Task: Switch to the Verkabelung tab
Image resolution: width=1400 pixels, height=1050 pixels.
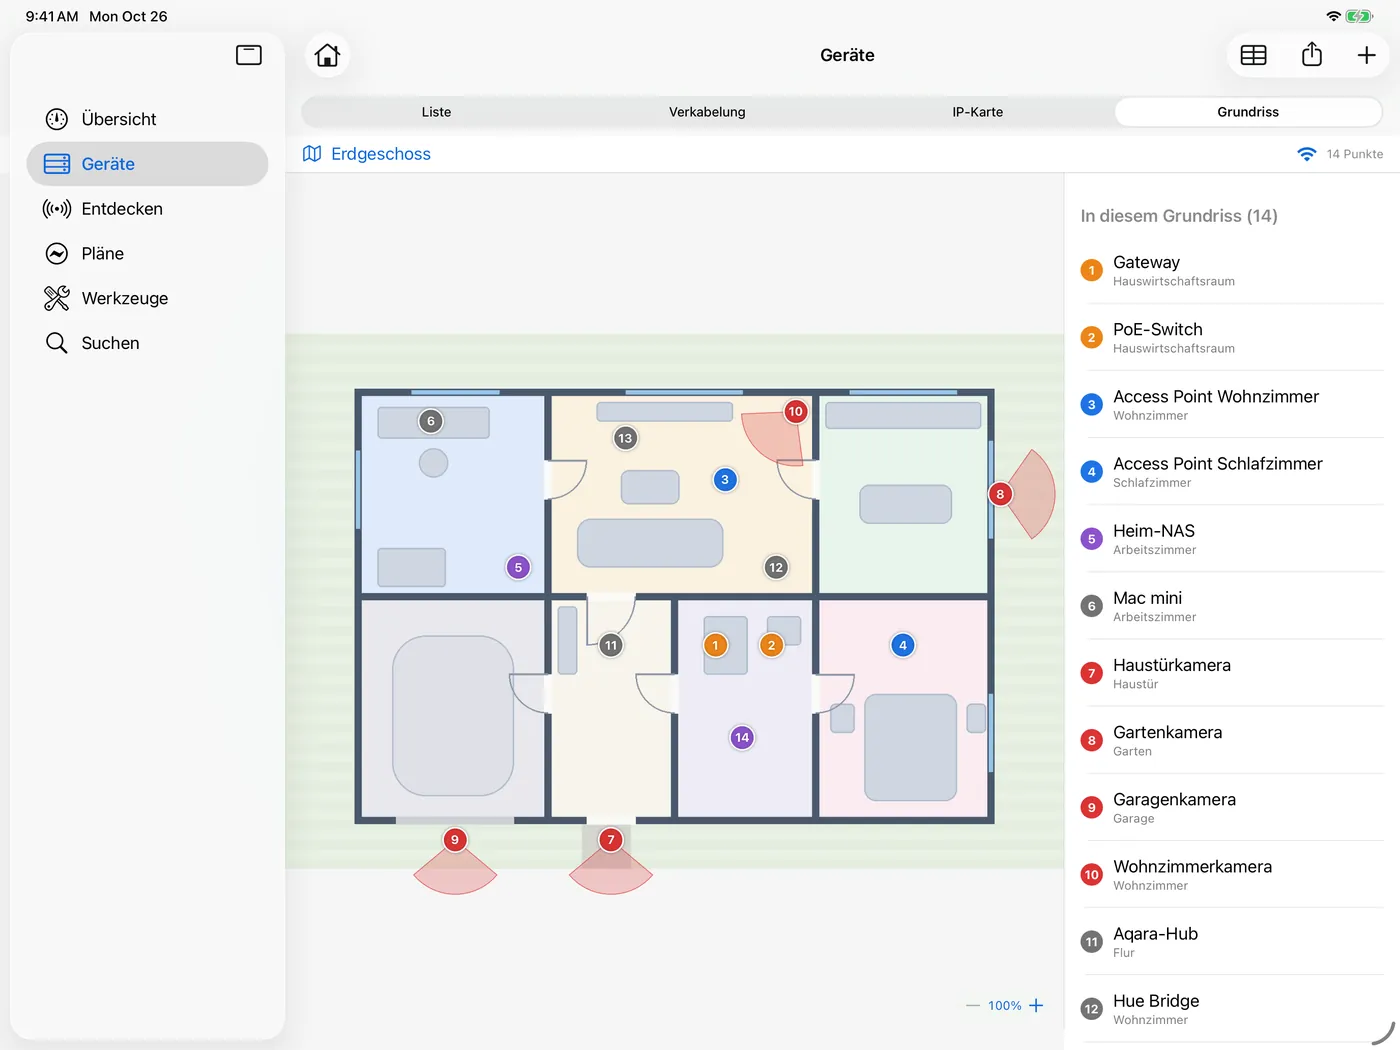Action: point(707,112)
